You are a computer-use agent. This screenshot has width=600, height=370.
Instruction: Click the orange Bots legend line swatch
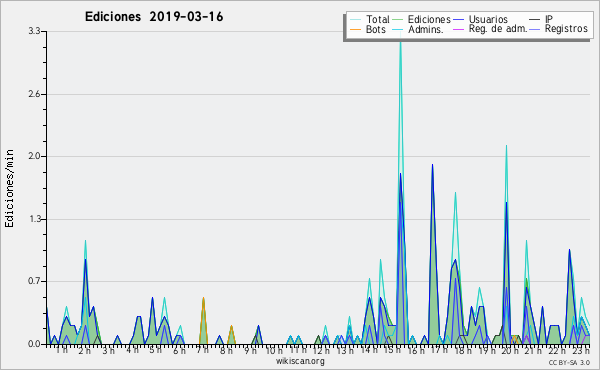(355, 29)
